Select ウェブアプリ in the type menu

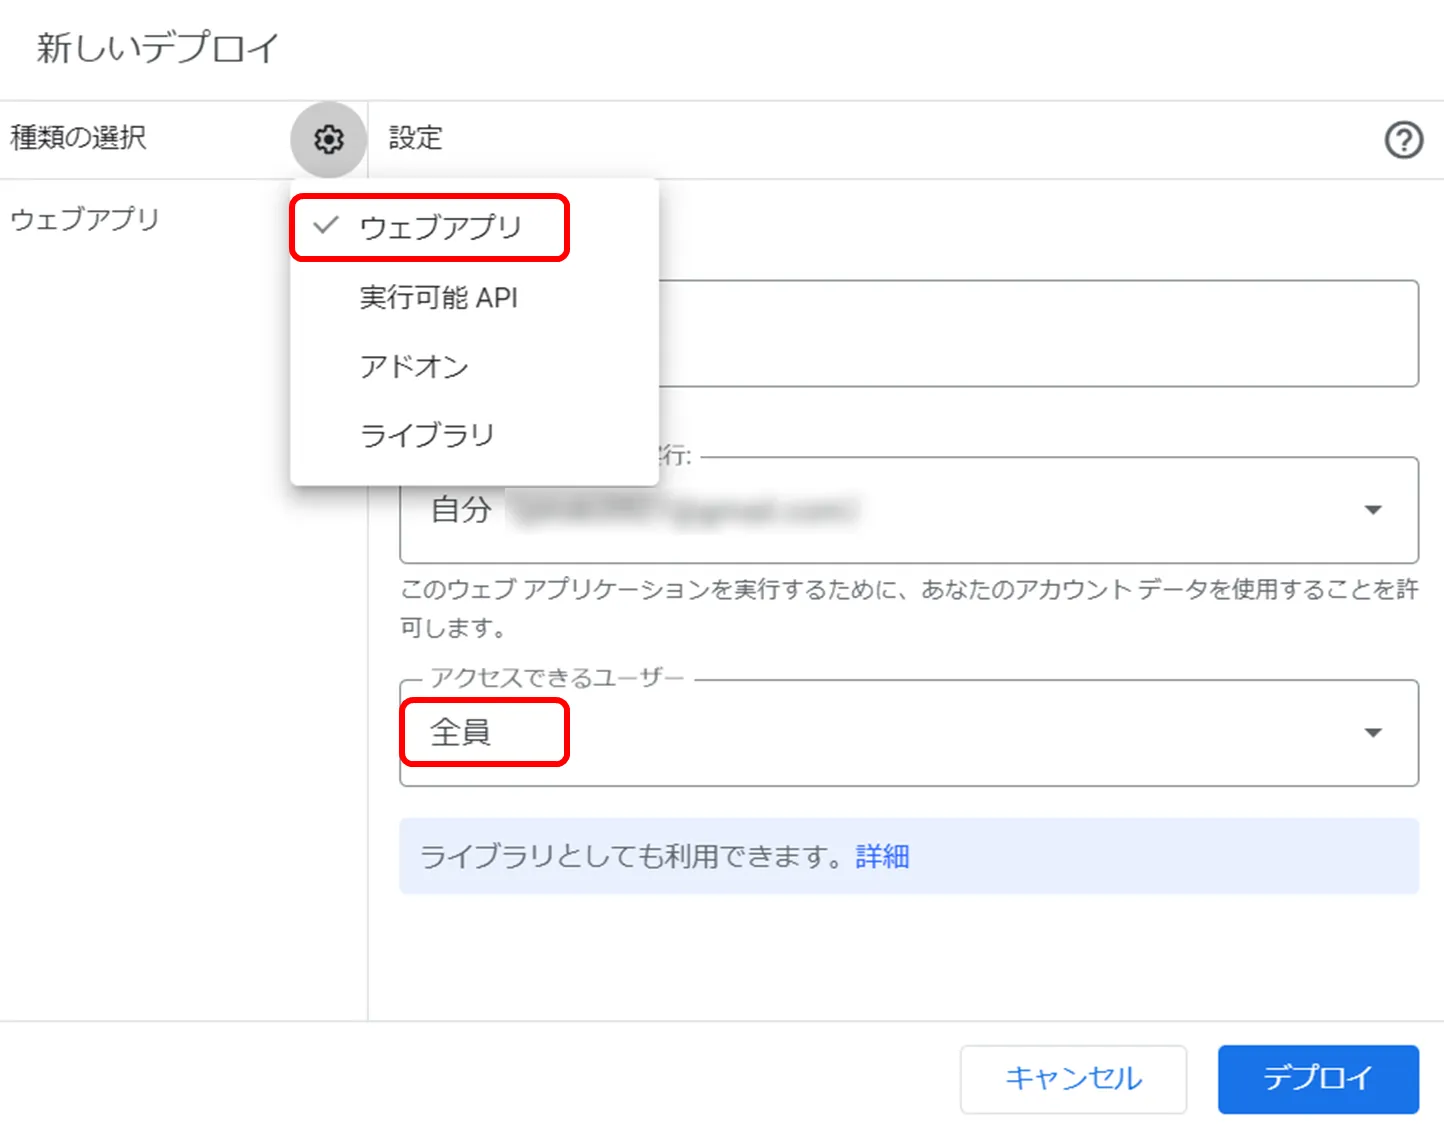point(474,227)
